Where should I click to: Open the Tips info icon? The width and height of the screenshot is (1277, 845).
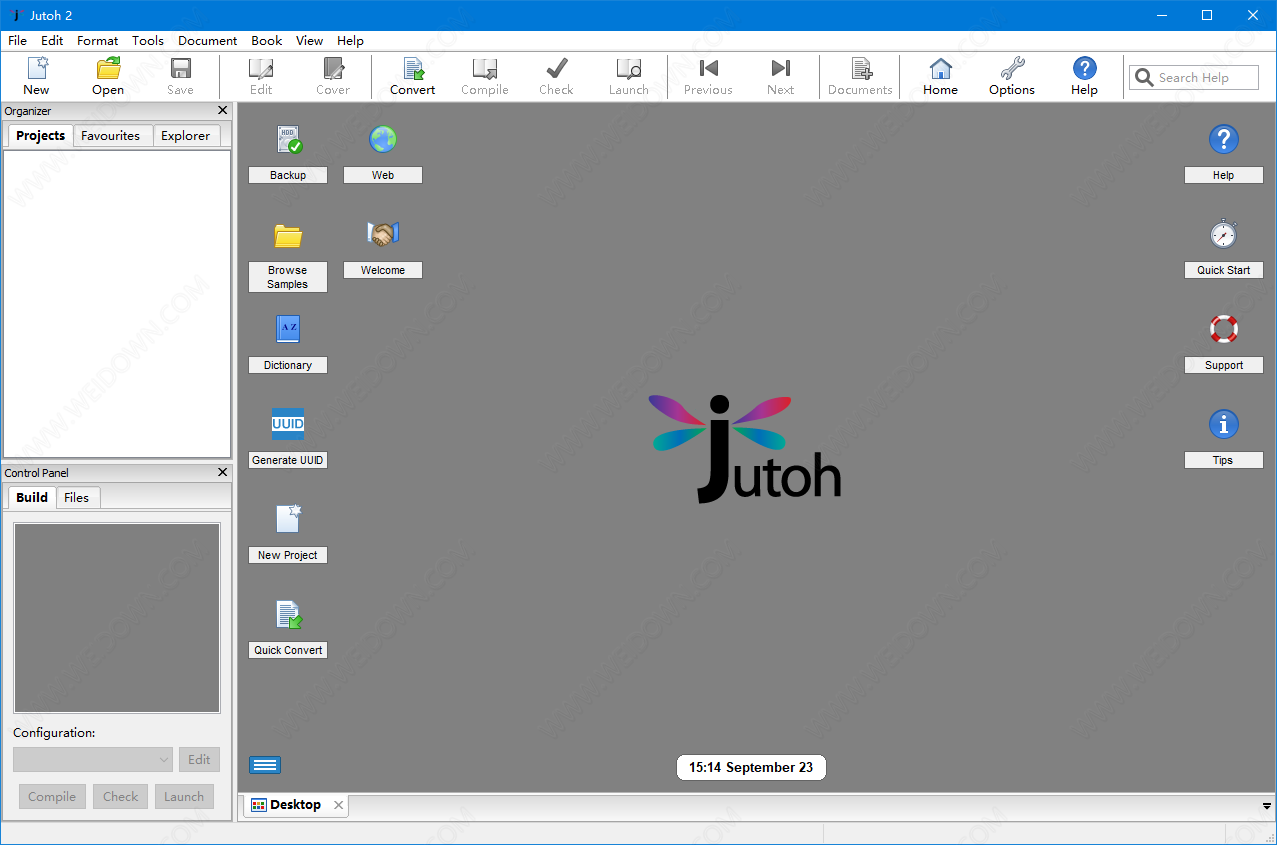pos(1224,424)
